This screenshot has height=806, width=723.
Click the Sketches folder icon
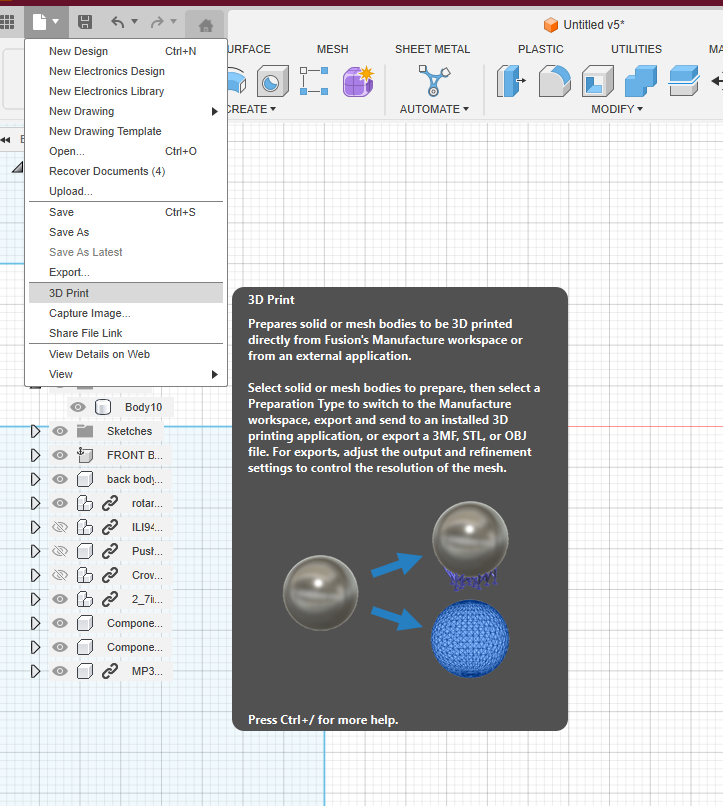(85, 431)
